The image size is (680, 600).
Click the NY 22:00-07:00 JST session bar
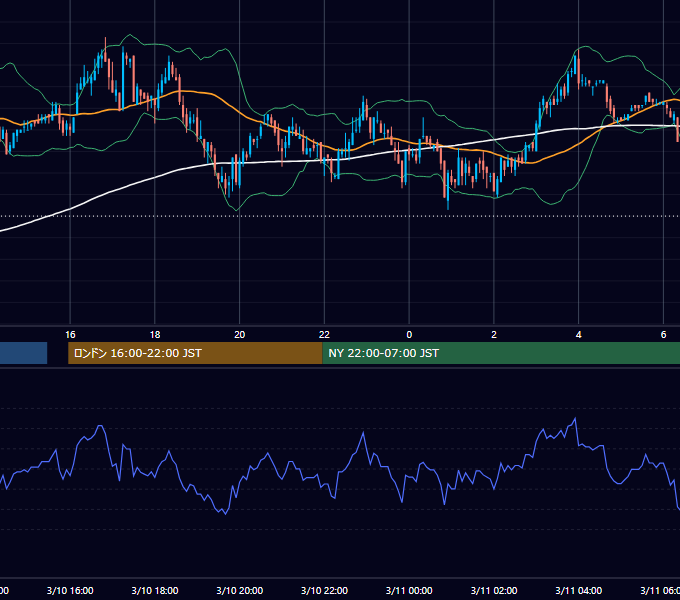click(501, 353)
